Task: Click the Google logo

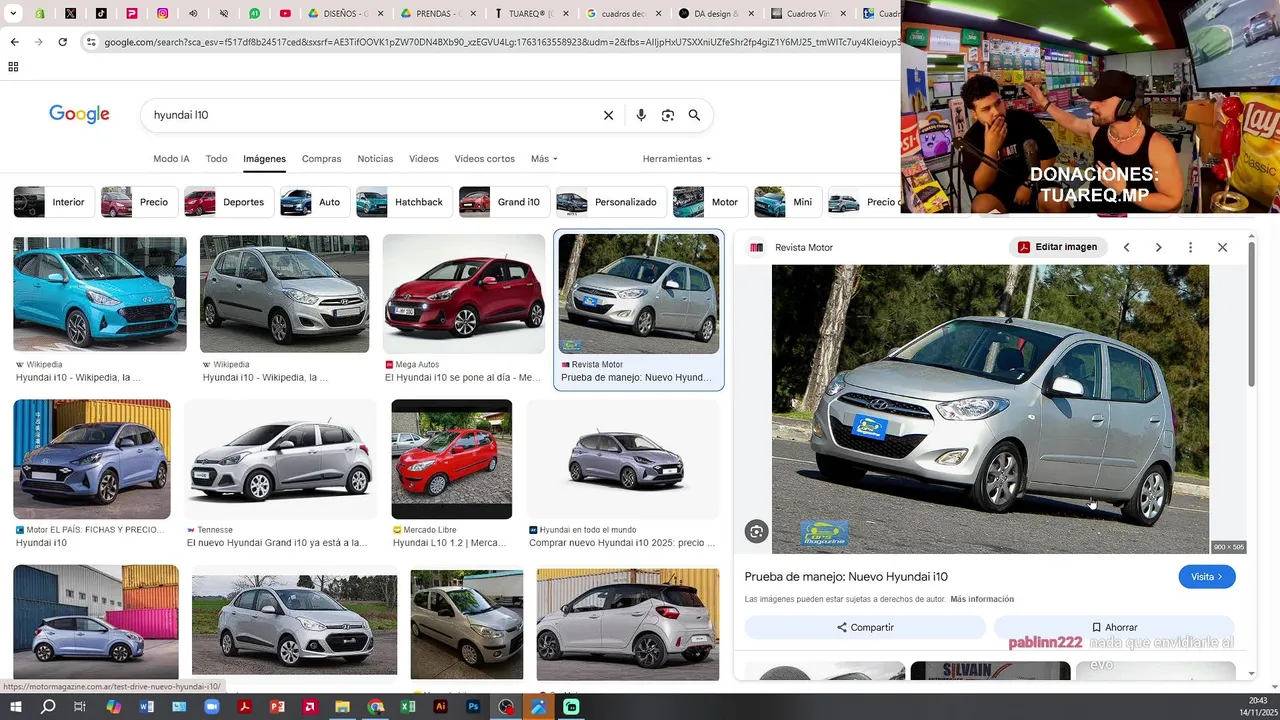Action: coord(79,114)
